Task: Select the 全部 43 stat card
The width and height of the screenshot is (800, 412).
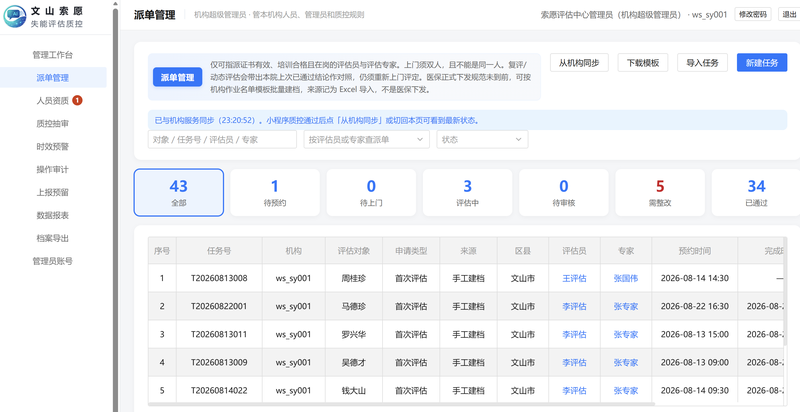Action: click(x=179, y=193)
